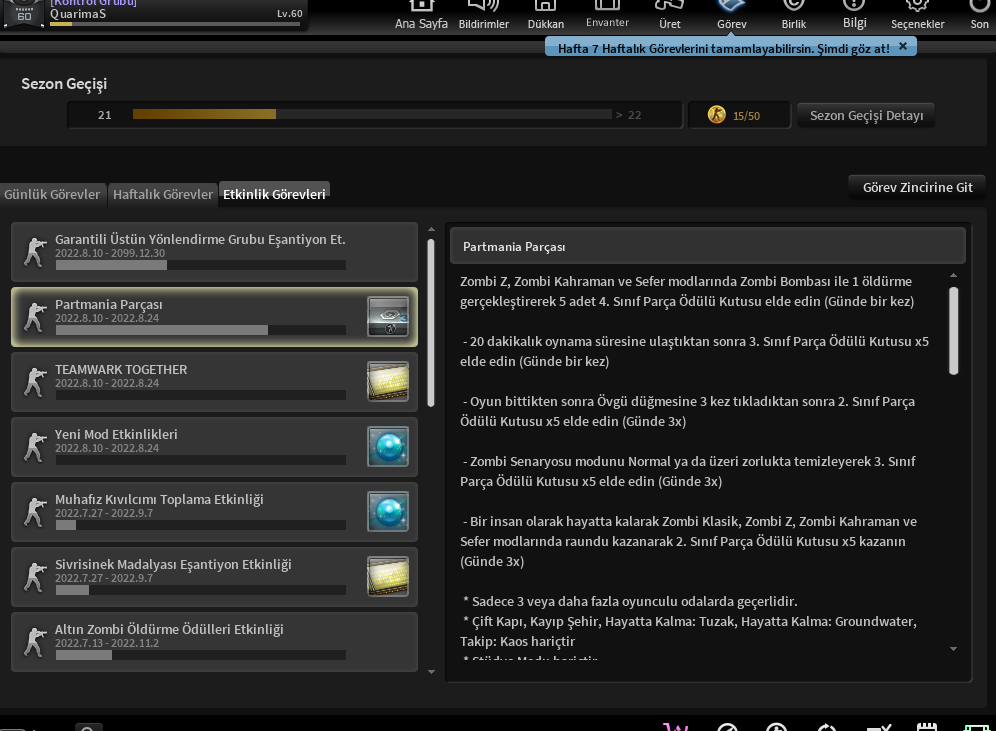
Task: Click the Muhafız Kıvılcımı orb reward icon
Action: 388,511
